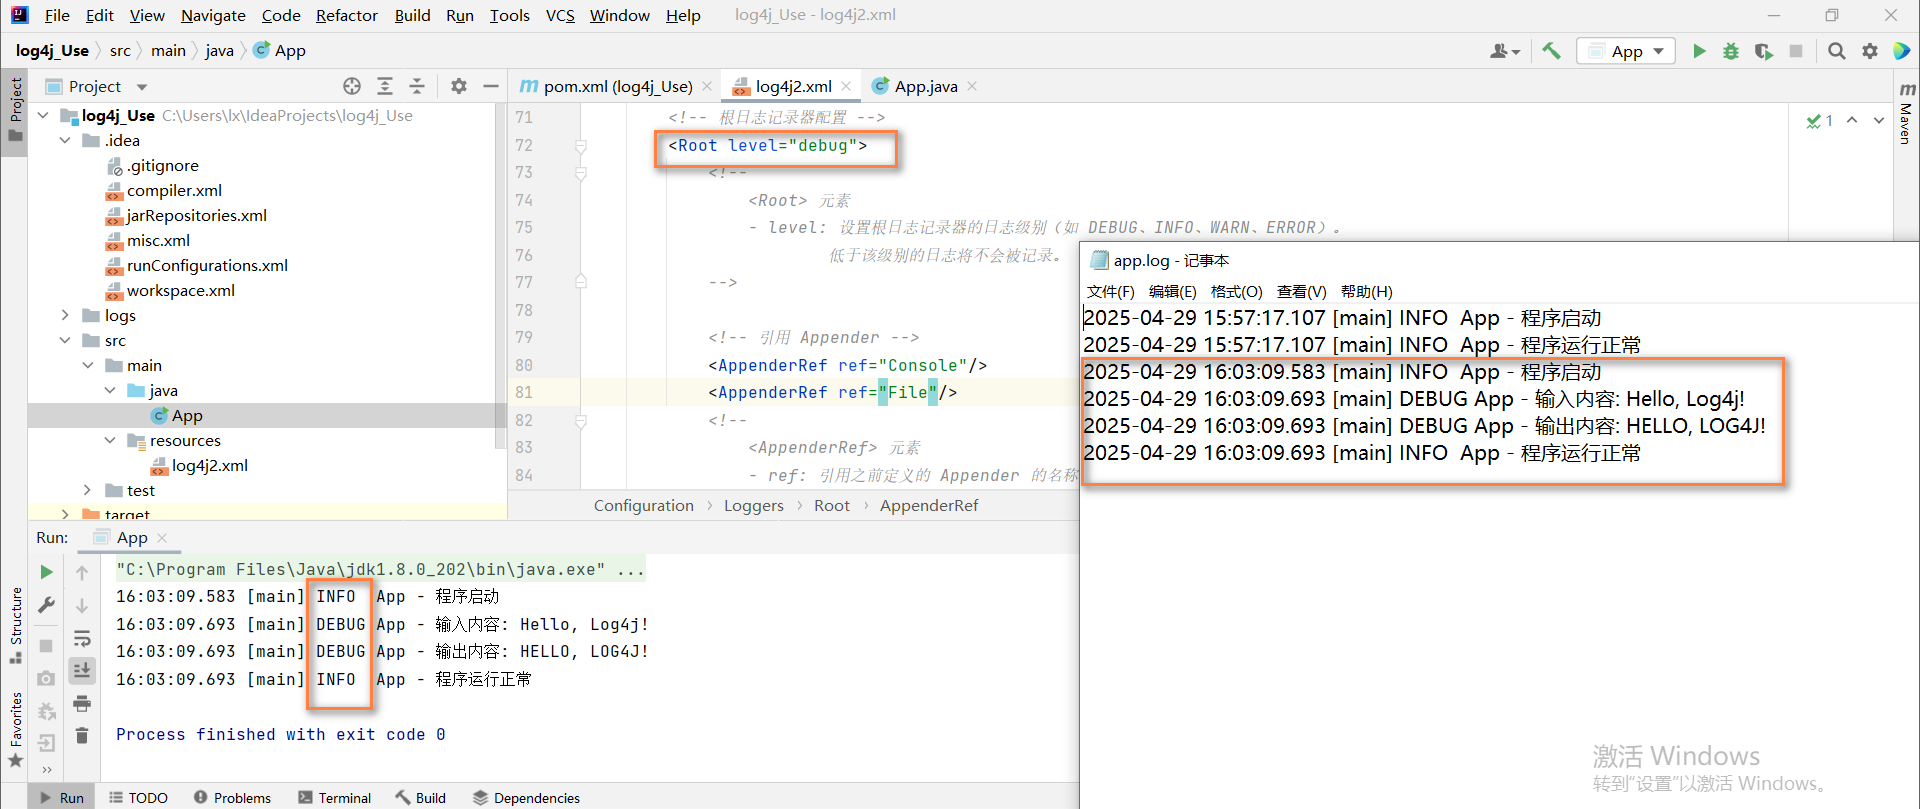Select log4j2.xml in the project tree
The height and width of the screenshot is (809, 1920).
[x=209, y=466]
